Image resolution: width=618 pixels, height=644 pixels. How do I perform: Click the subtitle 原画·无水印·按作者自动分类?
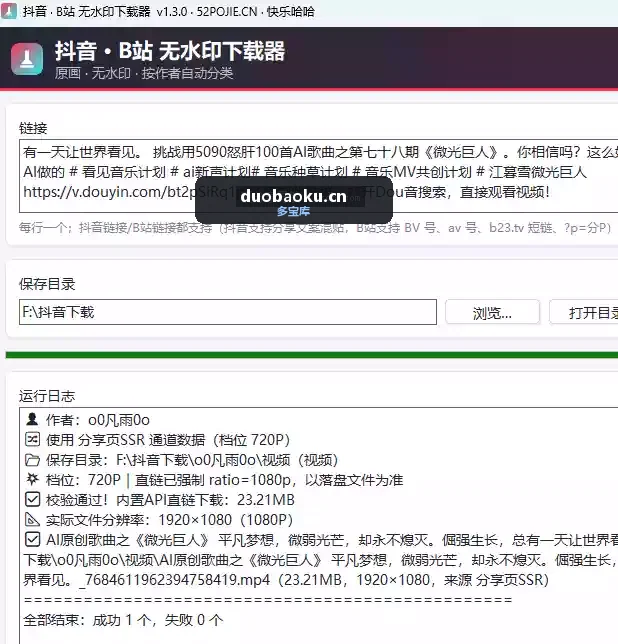pyautogui.click(x=144, y=74)
